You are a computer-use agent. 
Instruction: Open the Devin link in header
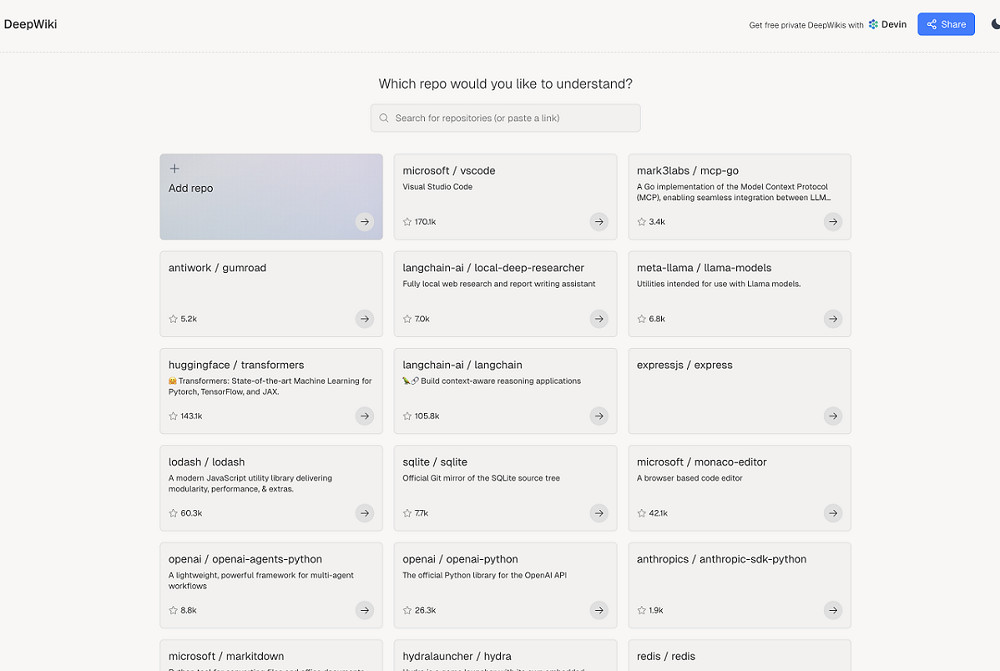click(x=887, y=24)
